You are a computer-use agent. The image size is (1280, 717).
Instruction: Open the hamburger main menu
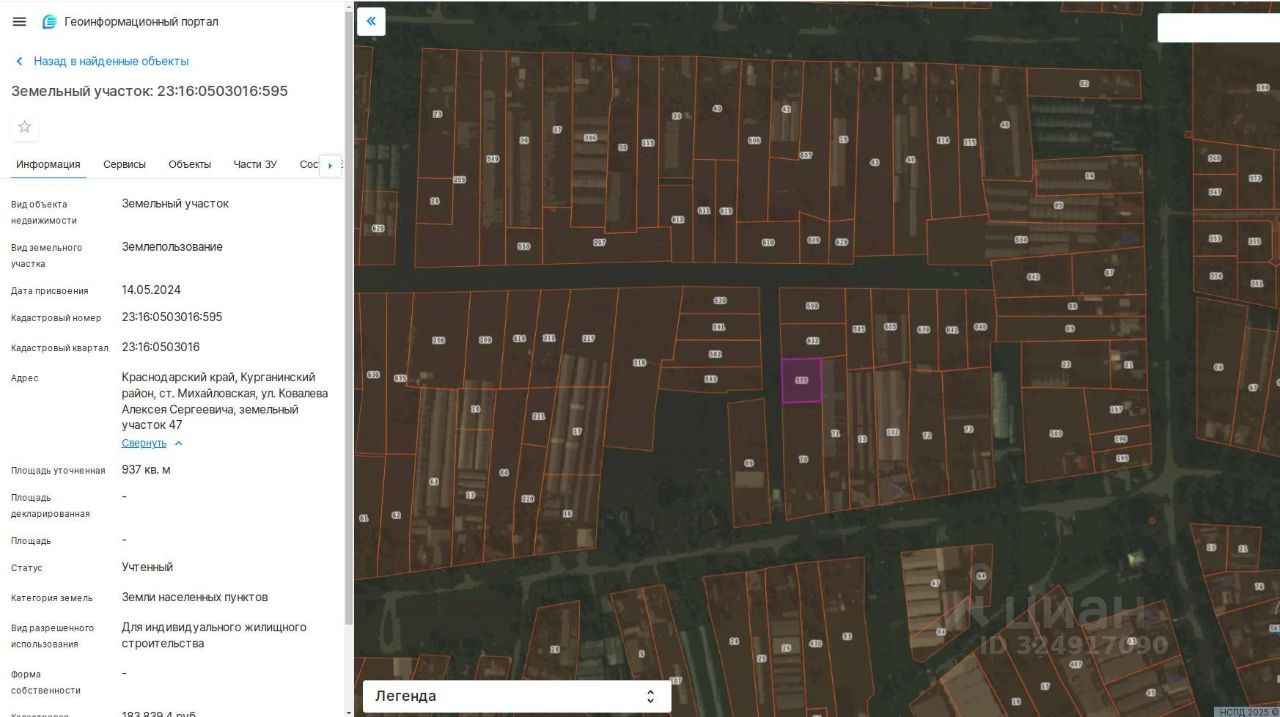click(19, 21)
